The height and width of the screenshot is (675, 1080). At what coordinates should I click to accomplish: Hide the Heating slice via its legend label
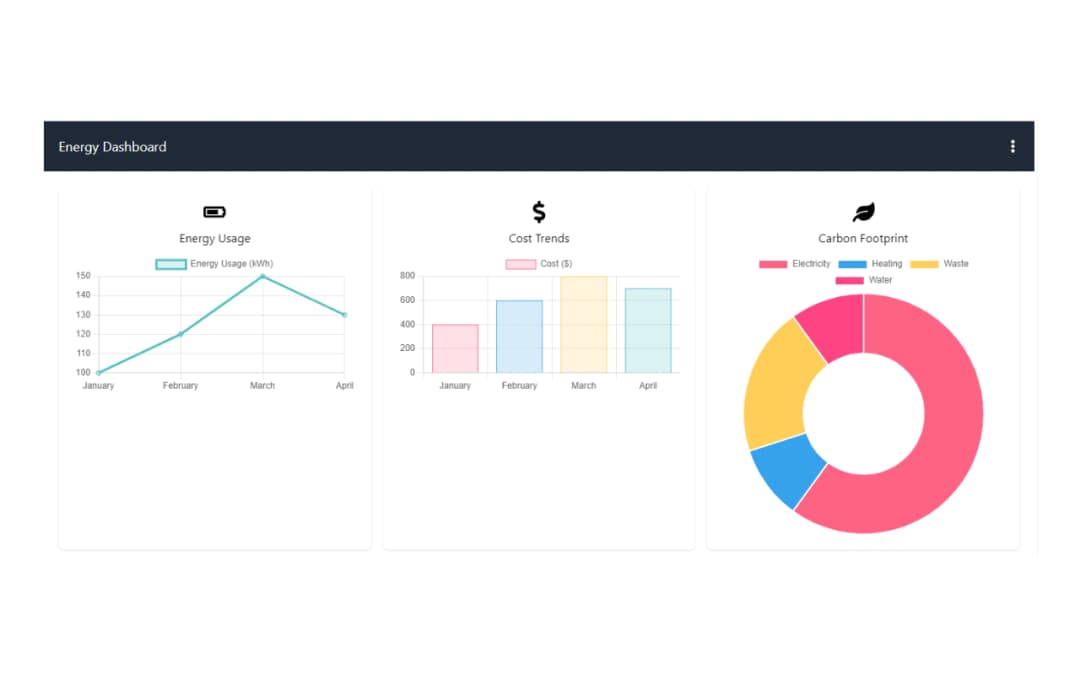click(x=888, y=263)
